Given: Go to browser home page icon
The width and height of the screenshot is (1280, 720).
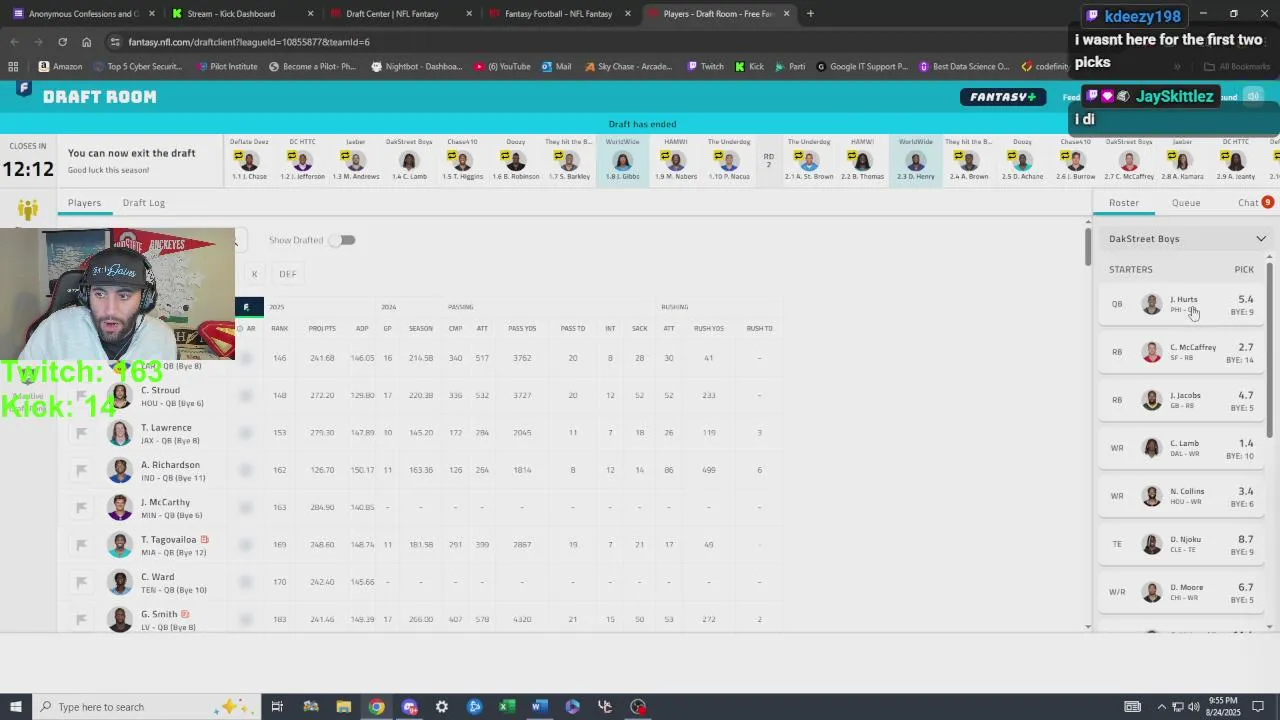Looking at the screenshot, I should pos(87,42).
